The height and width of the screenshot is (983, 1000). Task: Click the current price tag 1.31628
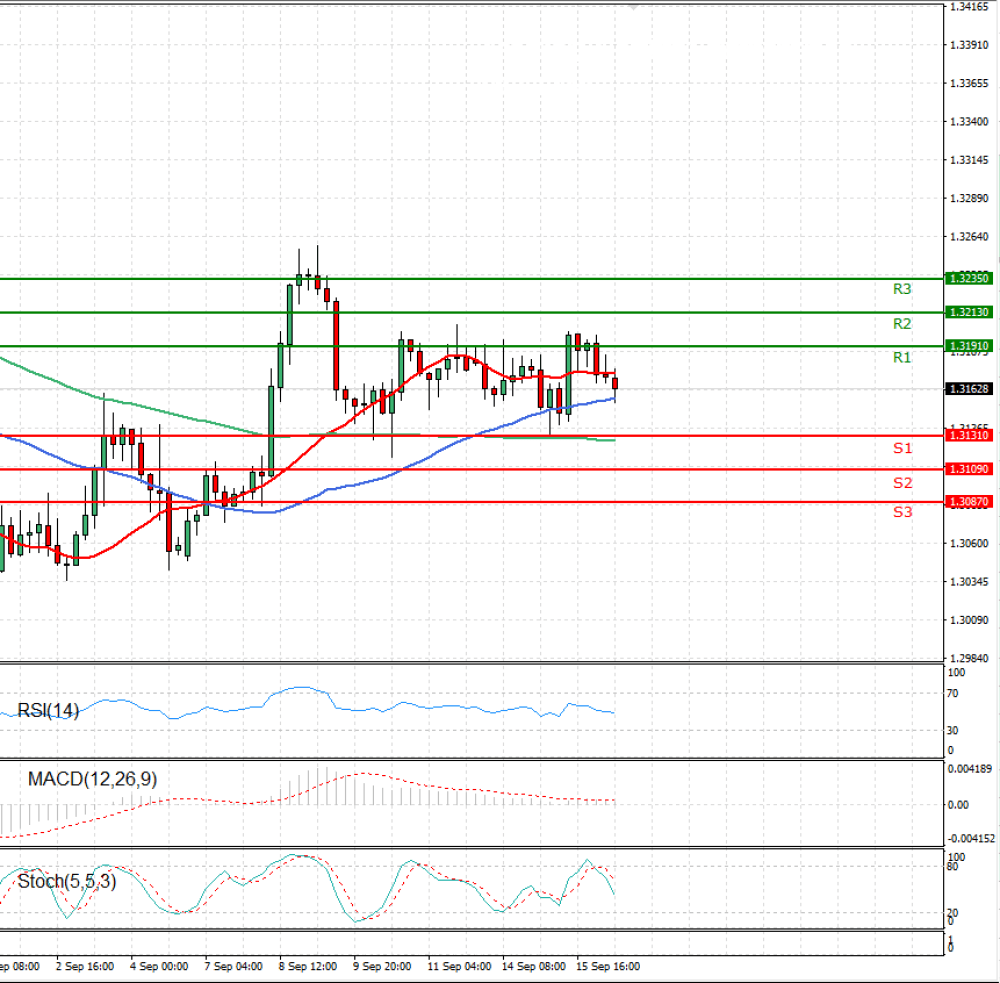click(969, 388)
